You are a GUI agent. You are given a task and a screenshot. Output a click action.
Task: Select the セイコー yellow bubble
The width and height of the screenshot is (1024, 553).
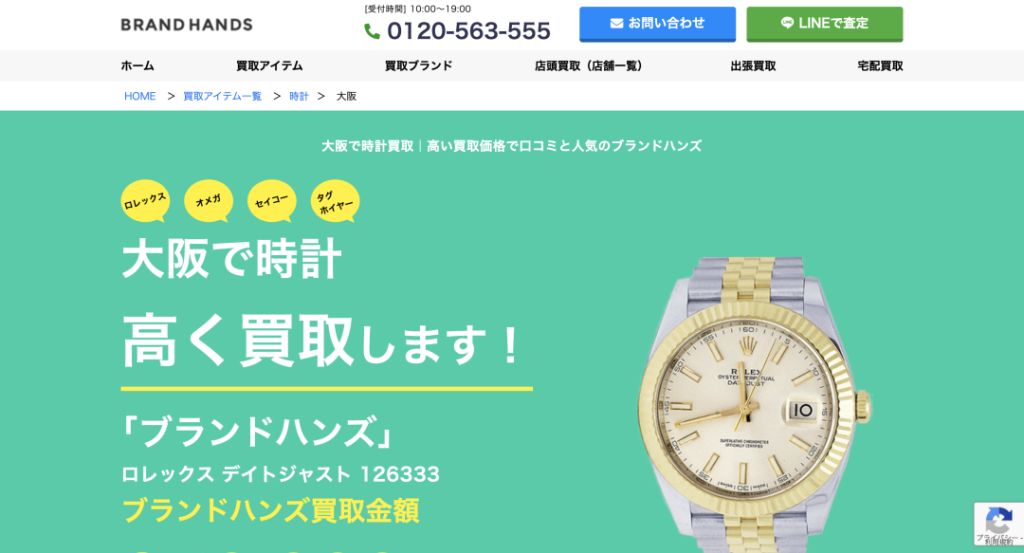click(x=272, y=201)
